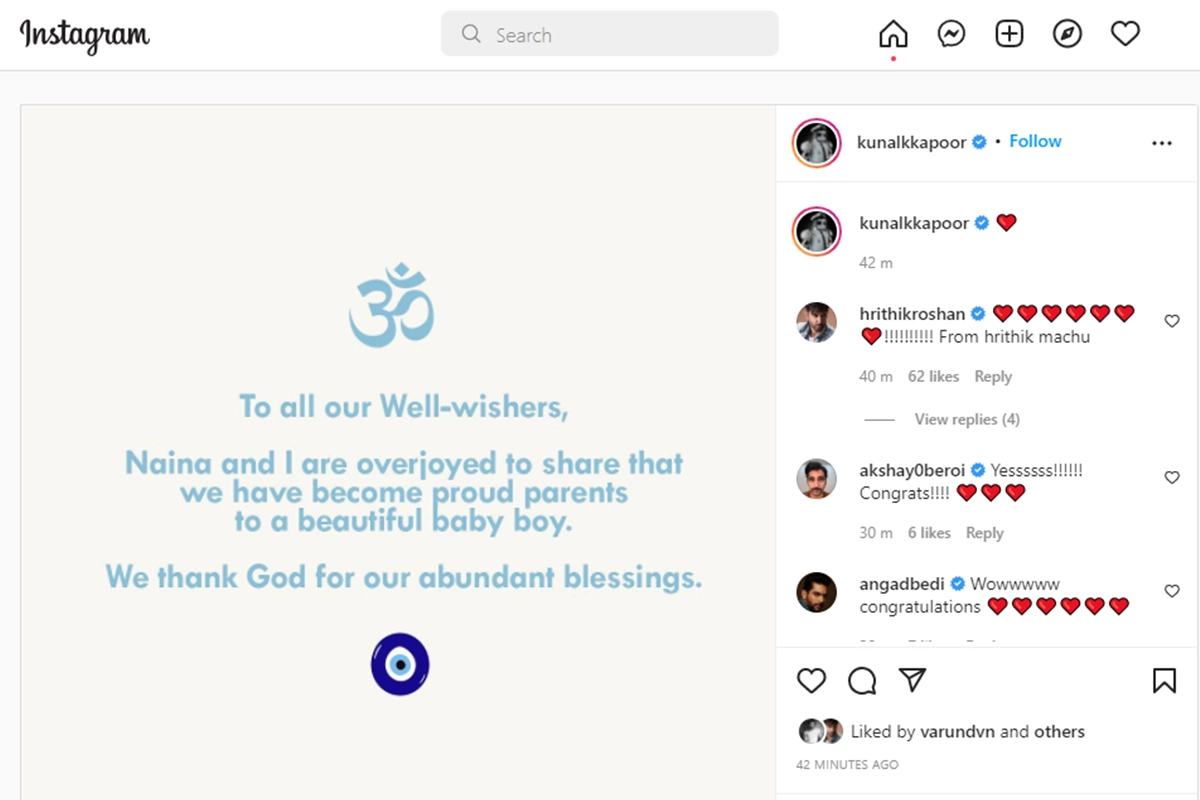Save post with bookmark icon
The height and width of the screenshot is (800, 1200).
1164,681
